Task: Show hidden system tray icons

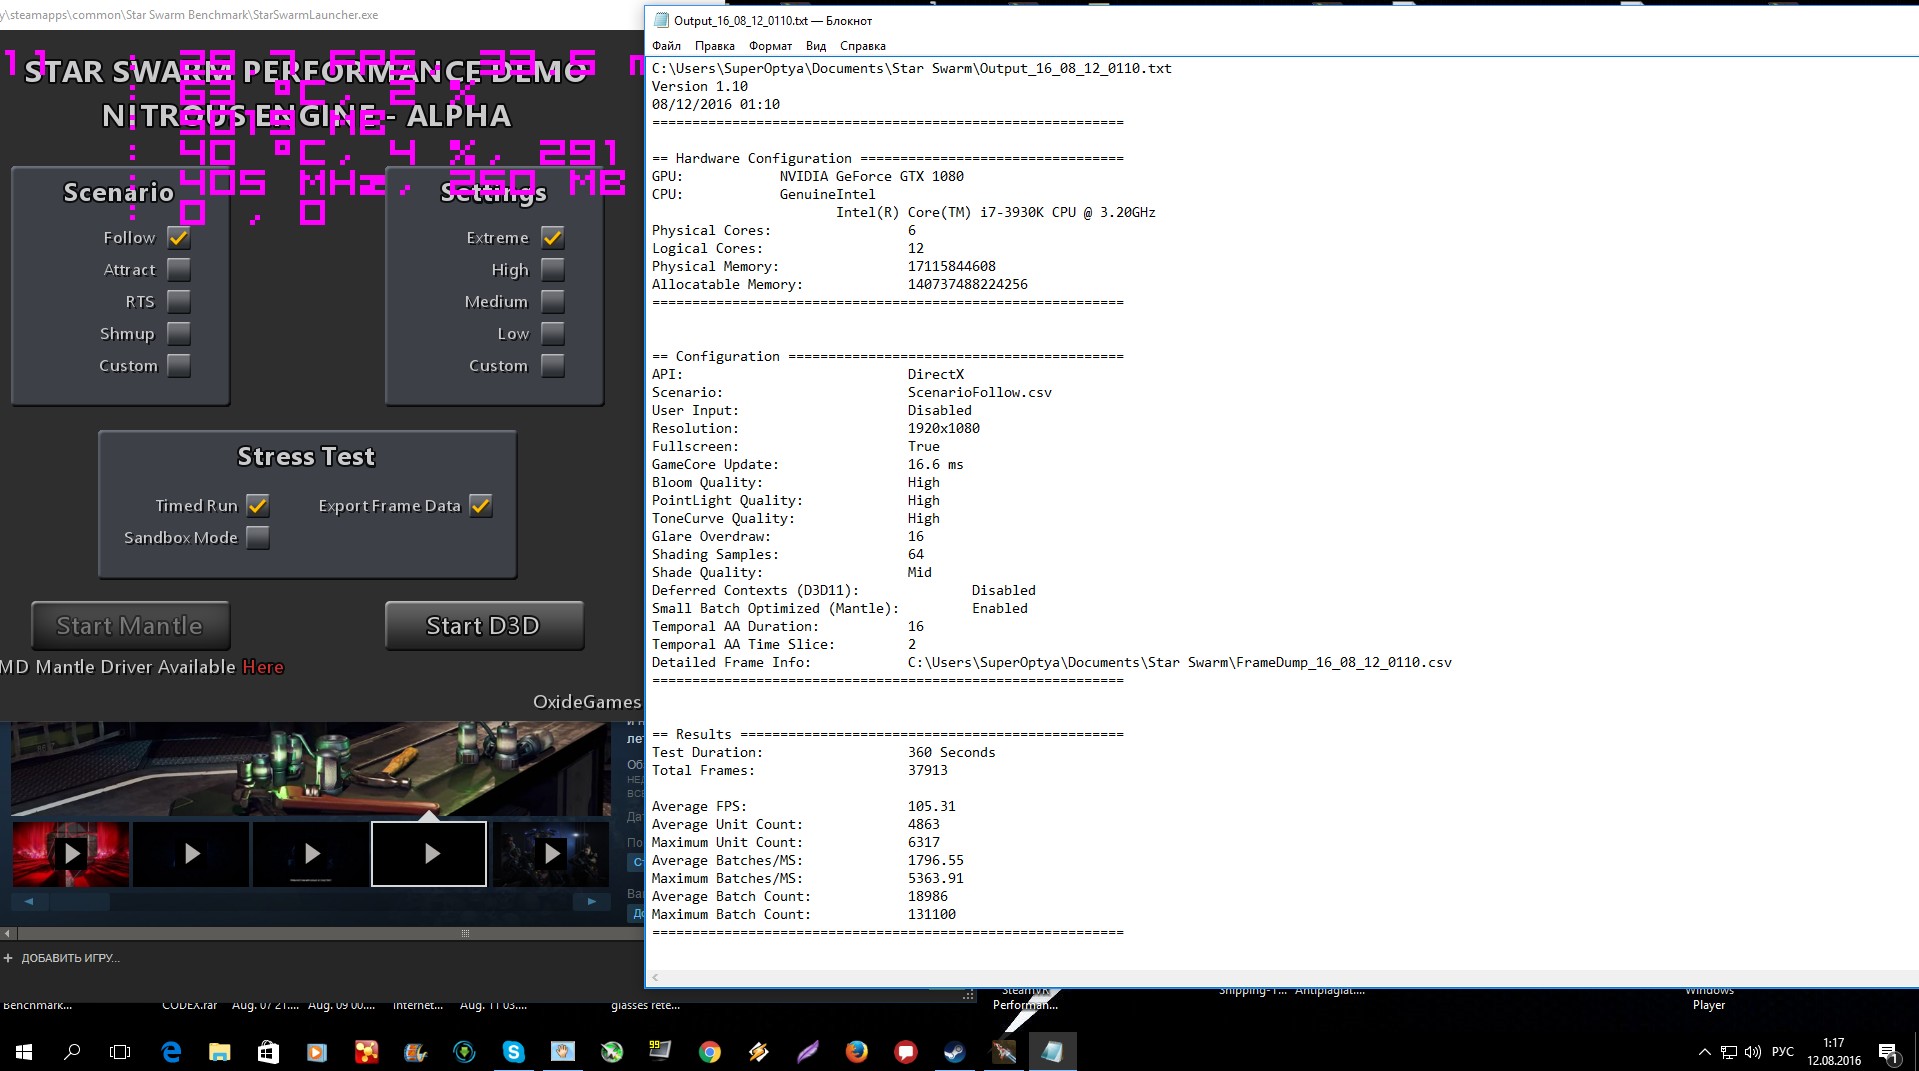Action: [x=1704, y=1052]
